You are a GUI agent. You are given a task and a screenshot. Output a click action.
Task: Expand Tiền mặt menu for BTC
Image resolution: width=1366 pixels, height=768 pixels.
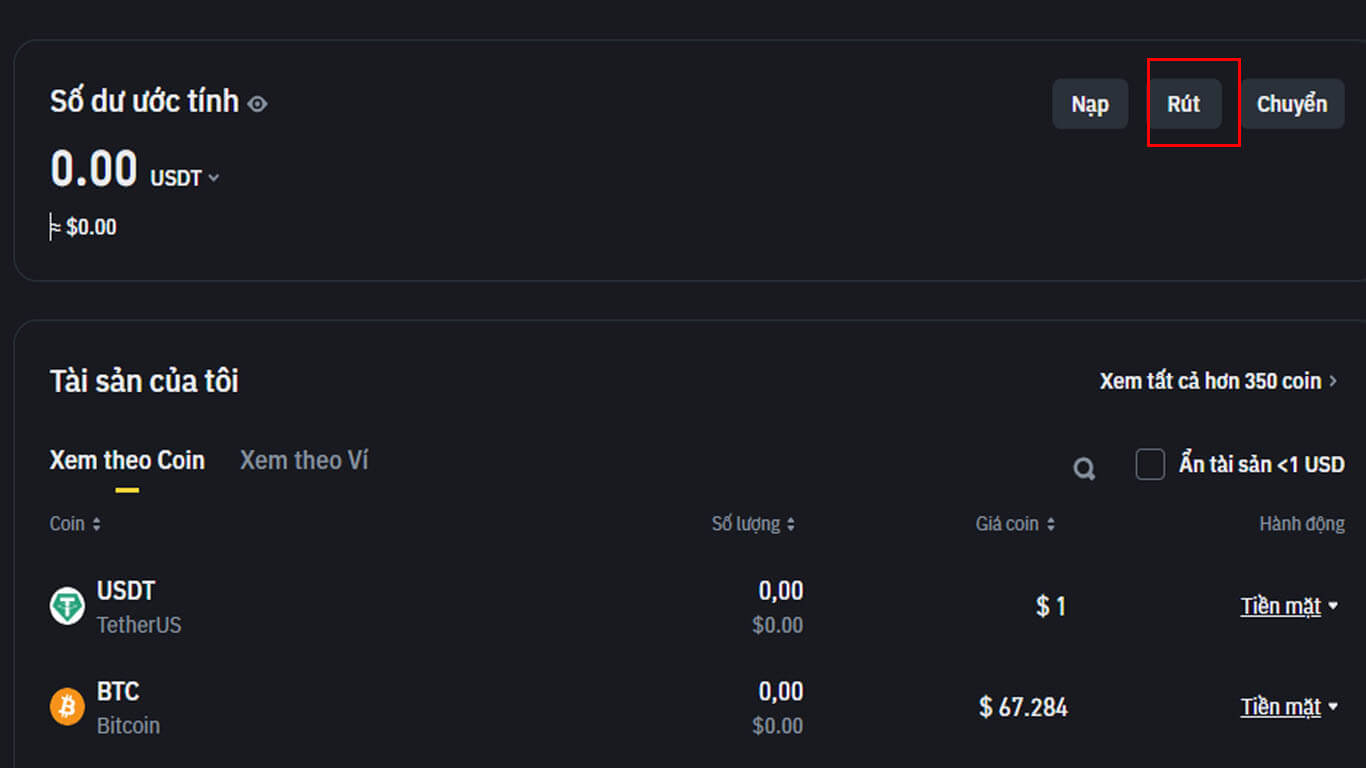(1289, 707)
